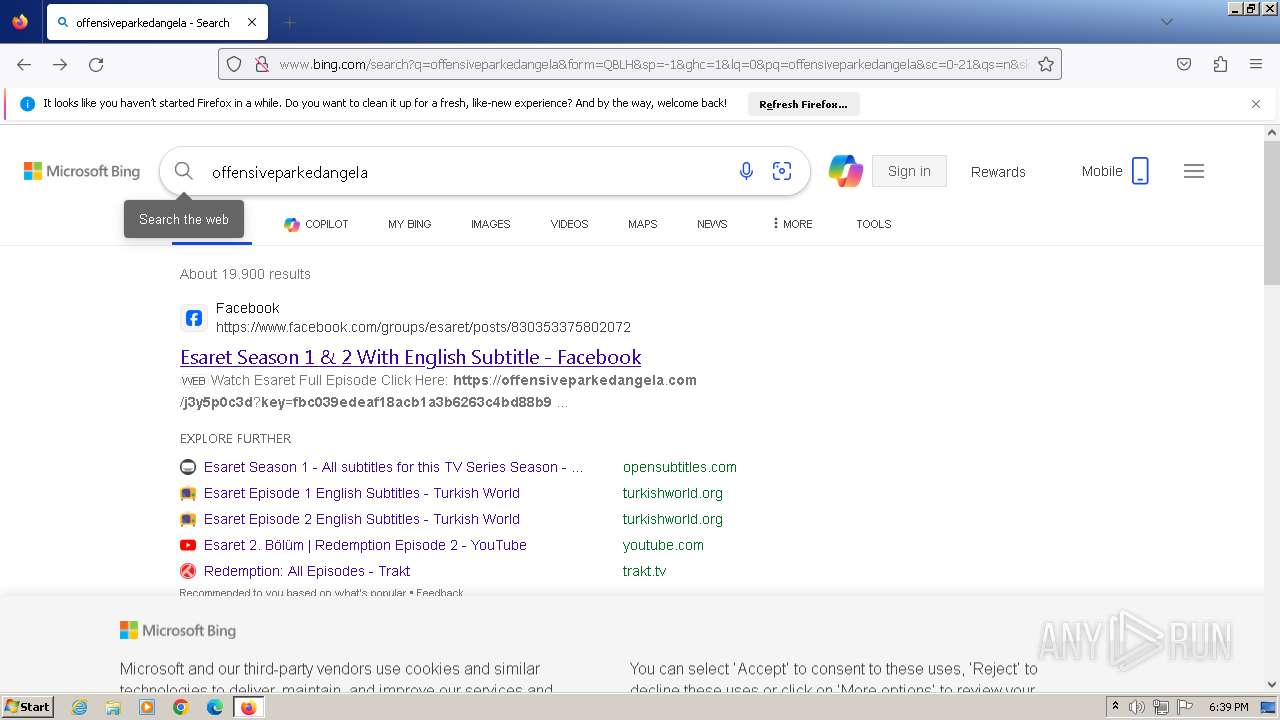Open the Copilot colorful icon

846,171
